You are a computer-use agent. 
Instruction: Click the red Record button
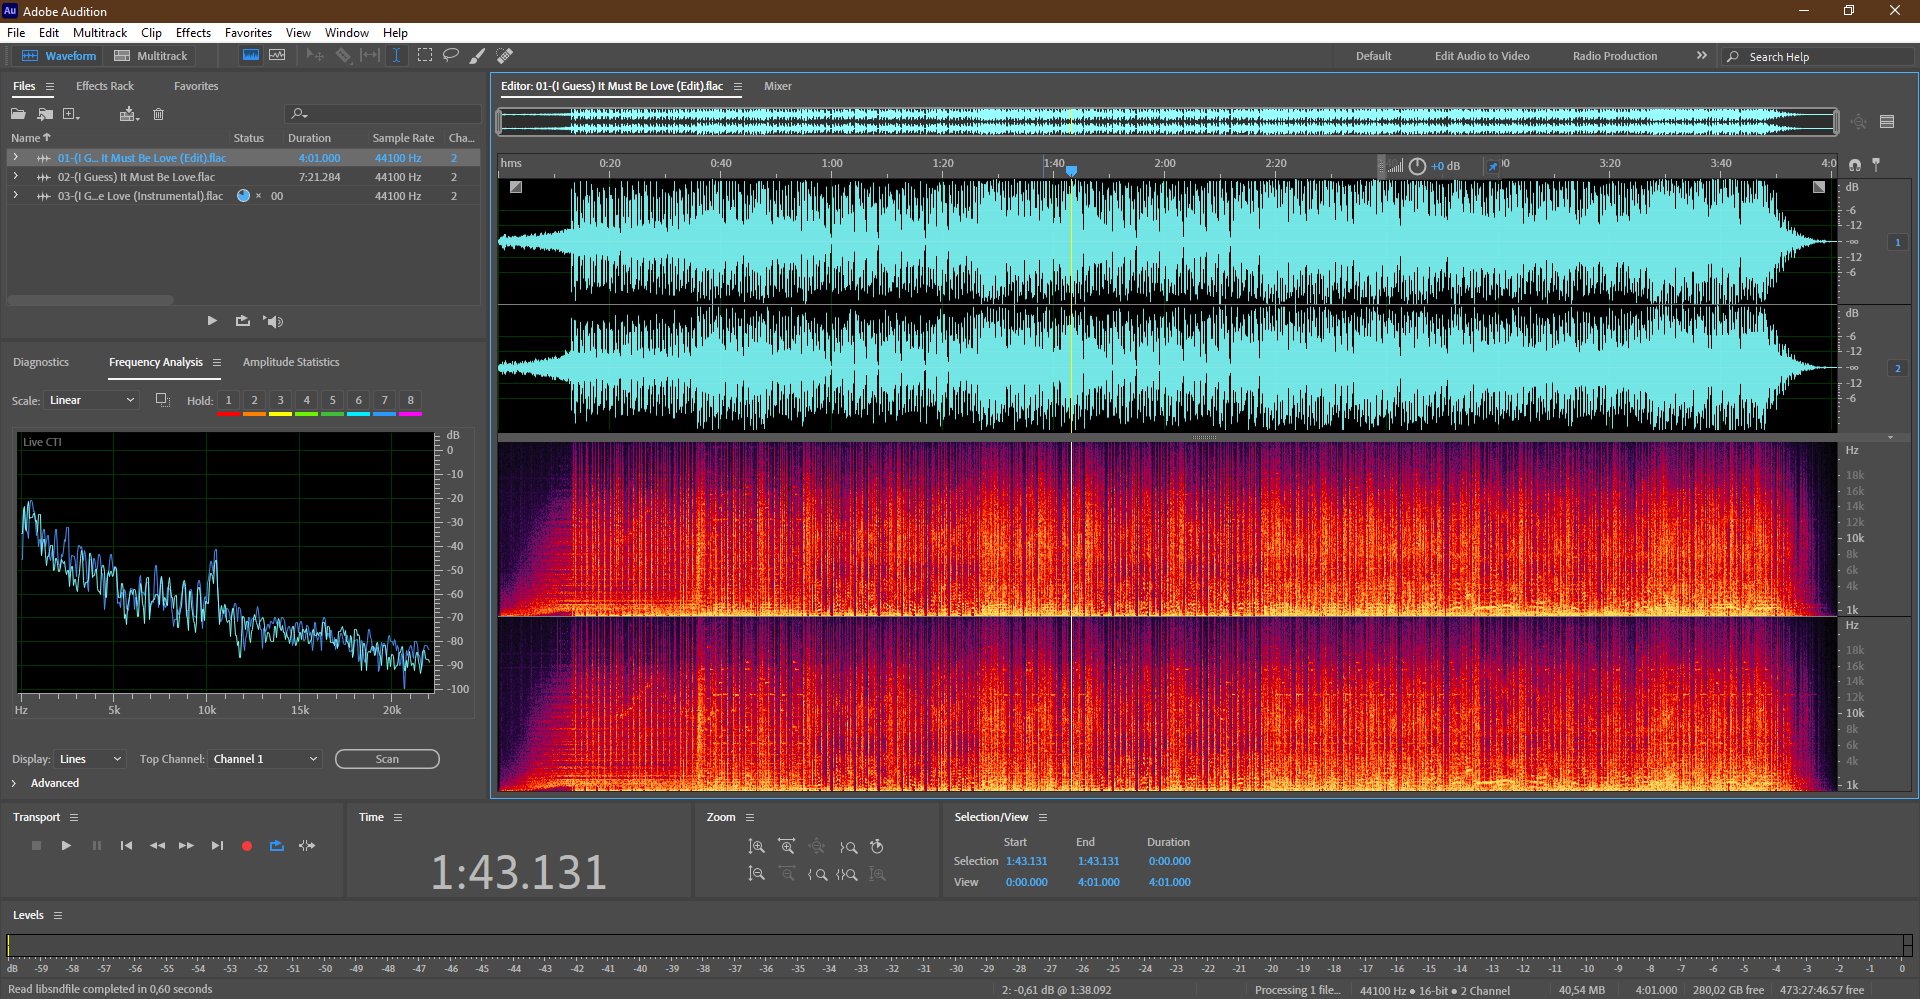click(x=247, y=846)
